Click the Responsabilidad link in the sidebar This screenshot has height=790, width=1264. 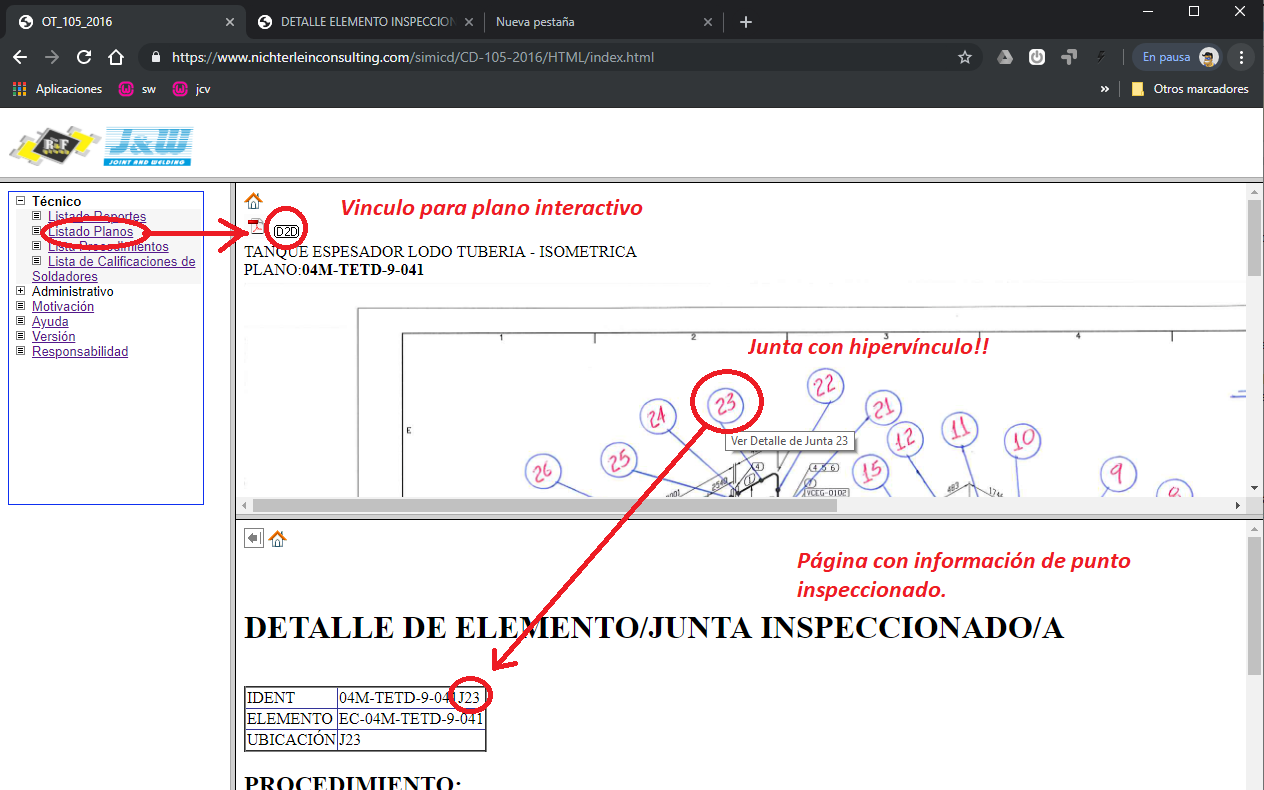[80, 351]
